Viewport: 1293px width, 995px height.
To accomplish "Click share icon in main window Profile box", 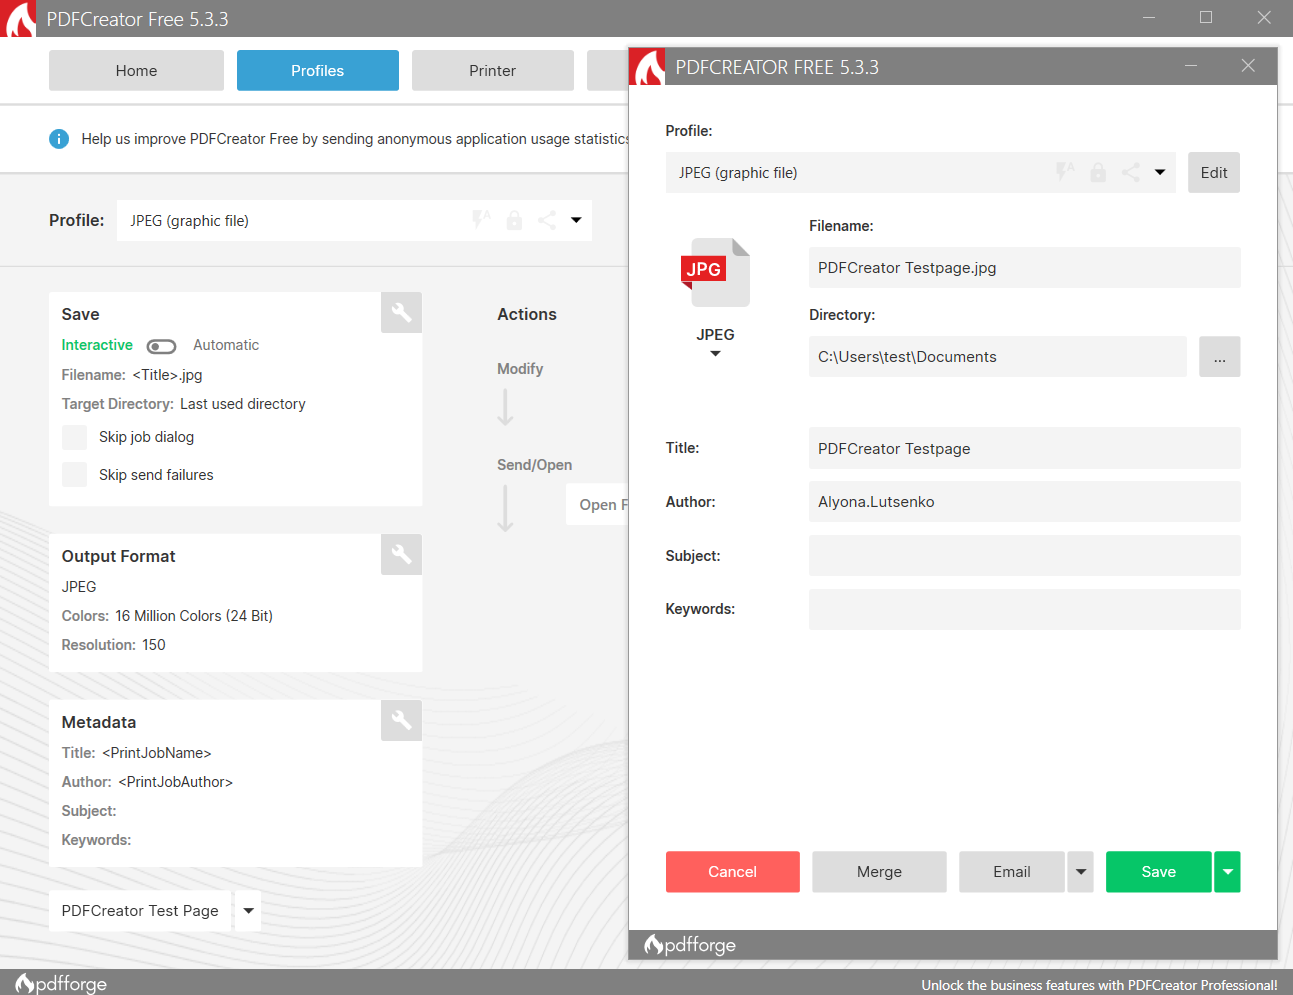I will click(x=546, y=220).
